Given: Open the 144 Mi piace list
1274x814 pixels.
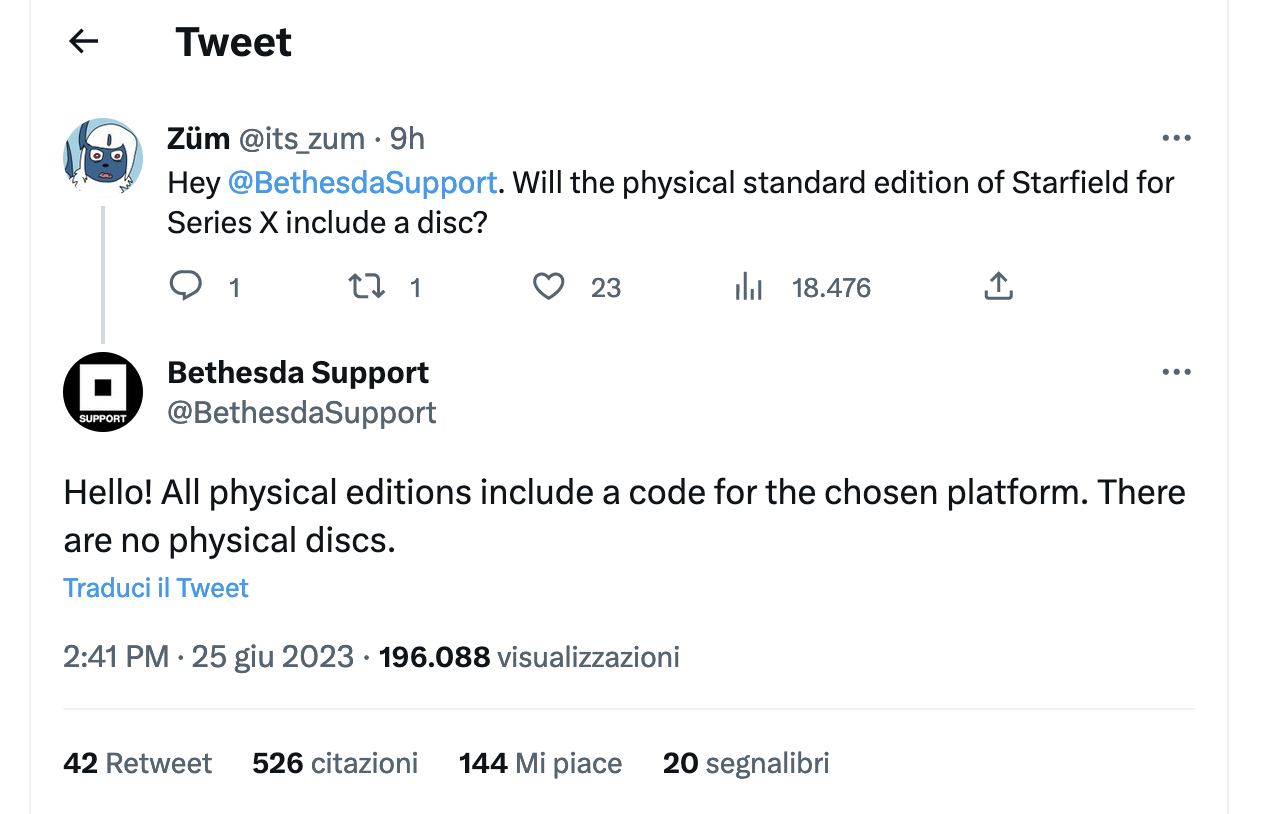Looking at the screenshot, I should pyautogui.click(x=540, y=764).
